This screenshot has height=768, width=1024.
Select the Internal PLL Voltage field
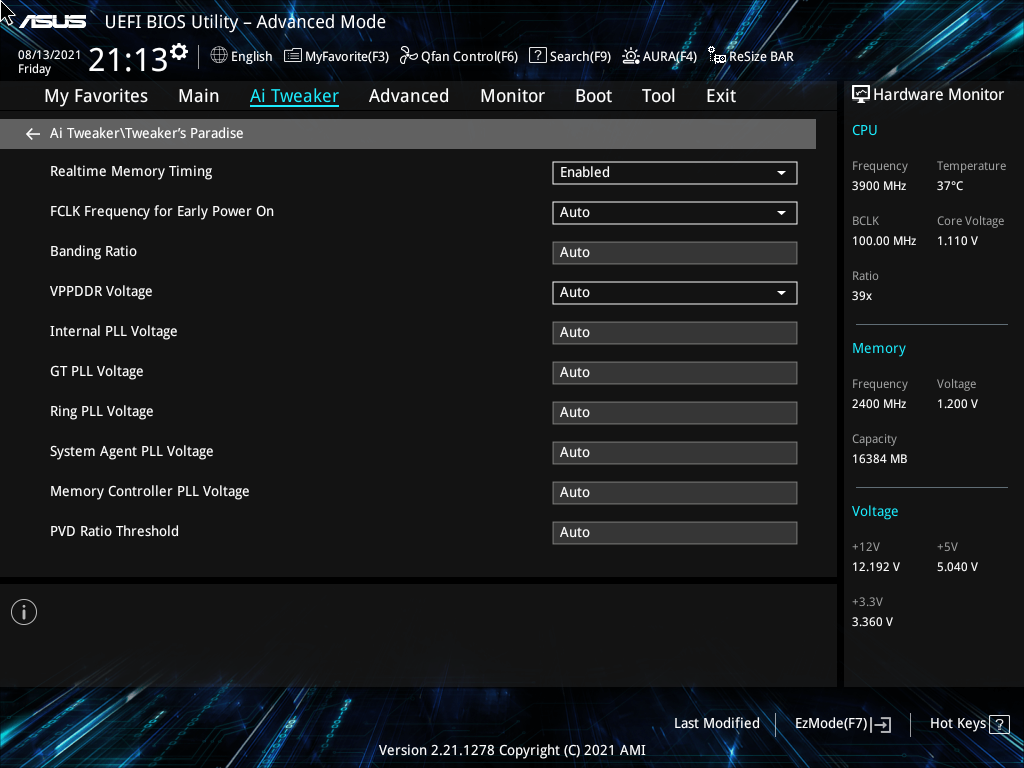tap(675, 332)
